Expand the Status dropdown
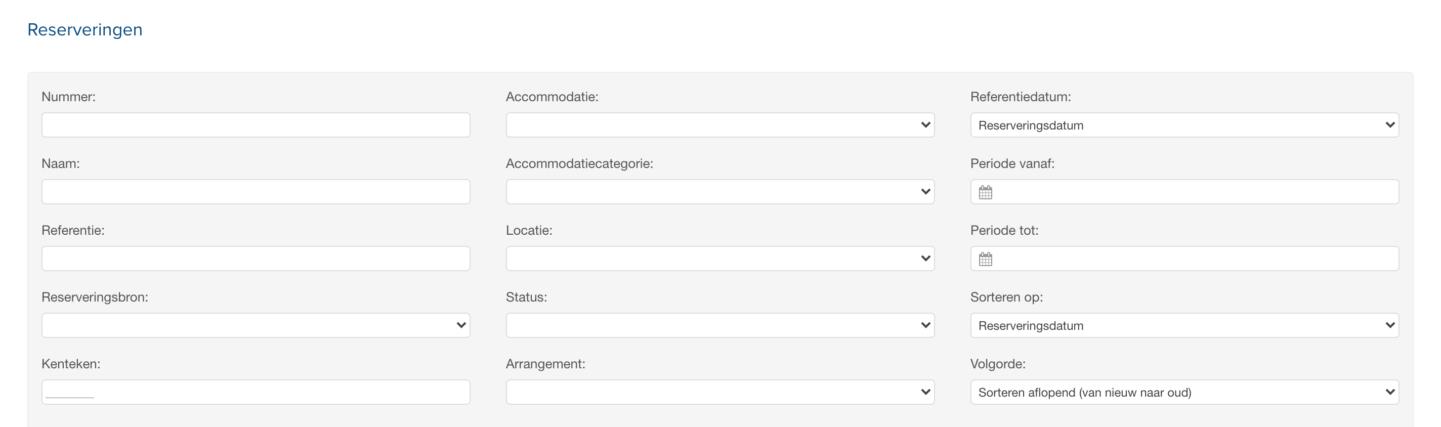The height and width of the screenshot is (427, 1441). point(720,326)
